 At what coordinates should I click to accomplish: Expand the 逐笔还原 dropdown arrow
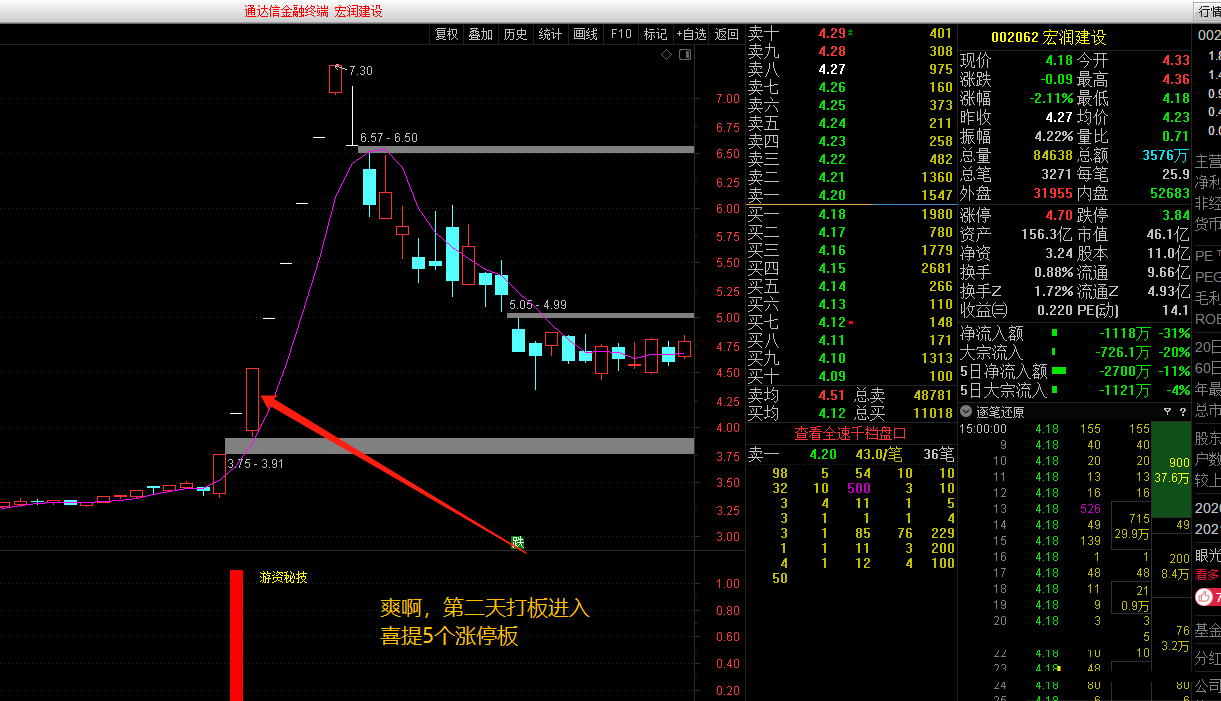[x=966, y=412]
